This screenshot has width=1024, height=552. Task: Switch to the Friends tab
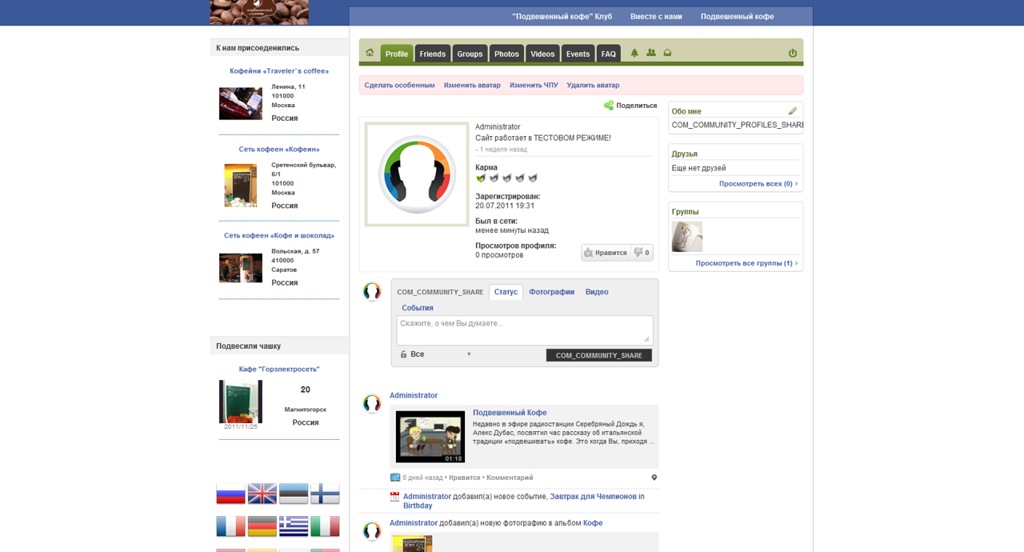pos(432,54)
